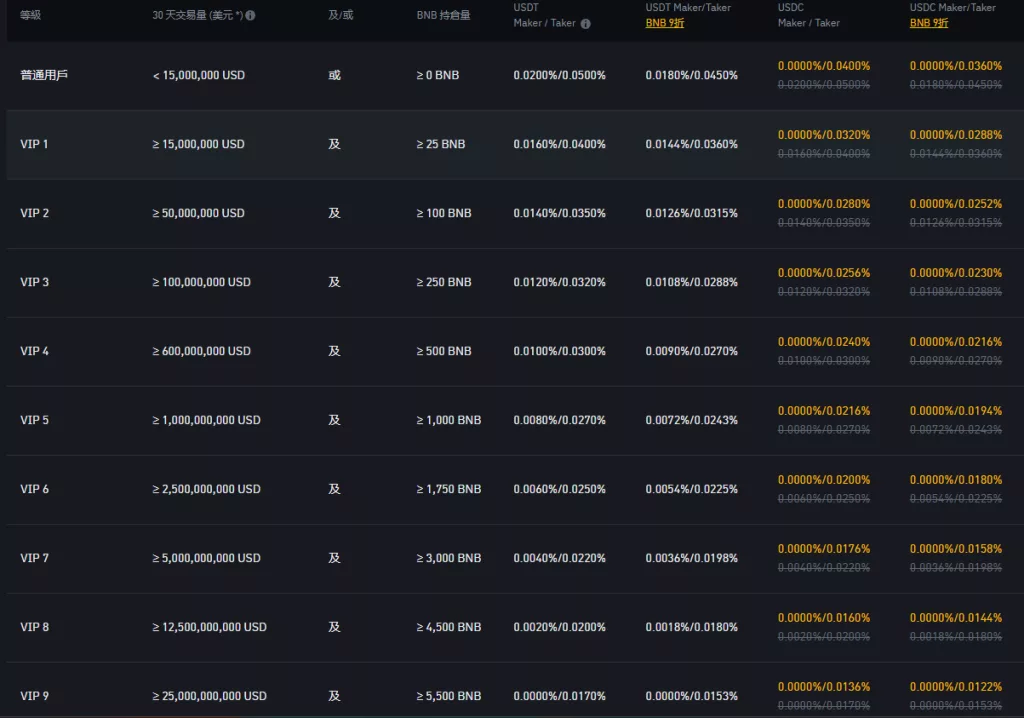
Task: Select the '≥ 3,000 BNB' holding cell
Action: (449, 558)
